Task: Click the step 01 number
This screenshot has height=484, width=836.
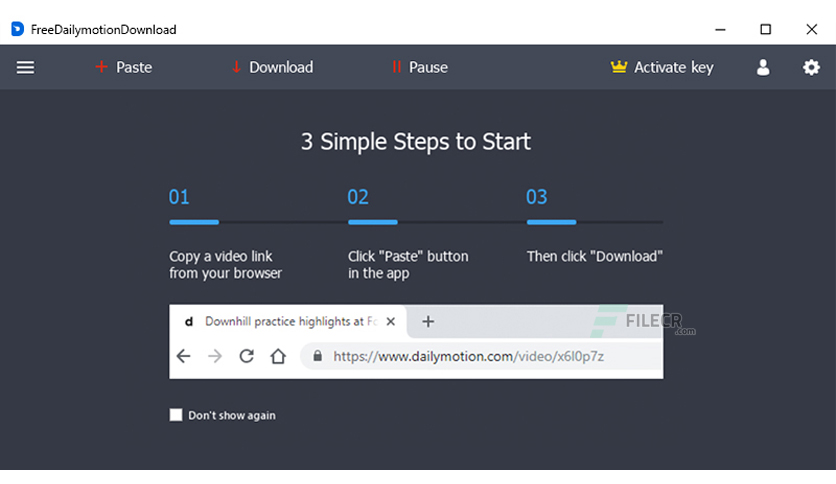Action: tap(179, 197)
